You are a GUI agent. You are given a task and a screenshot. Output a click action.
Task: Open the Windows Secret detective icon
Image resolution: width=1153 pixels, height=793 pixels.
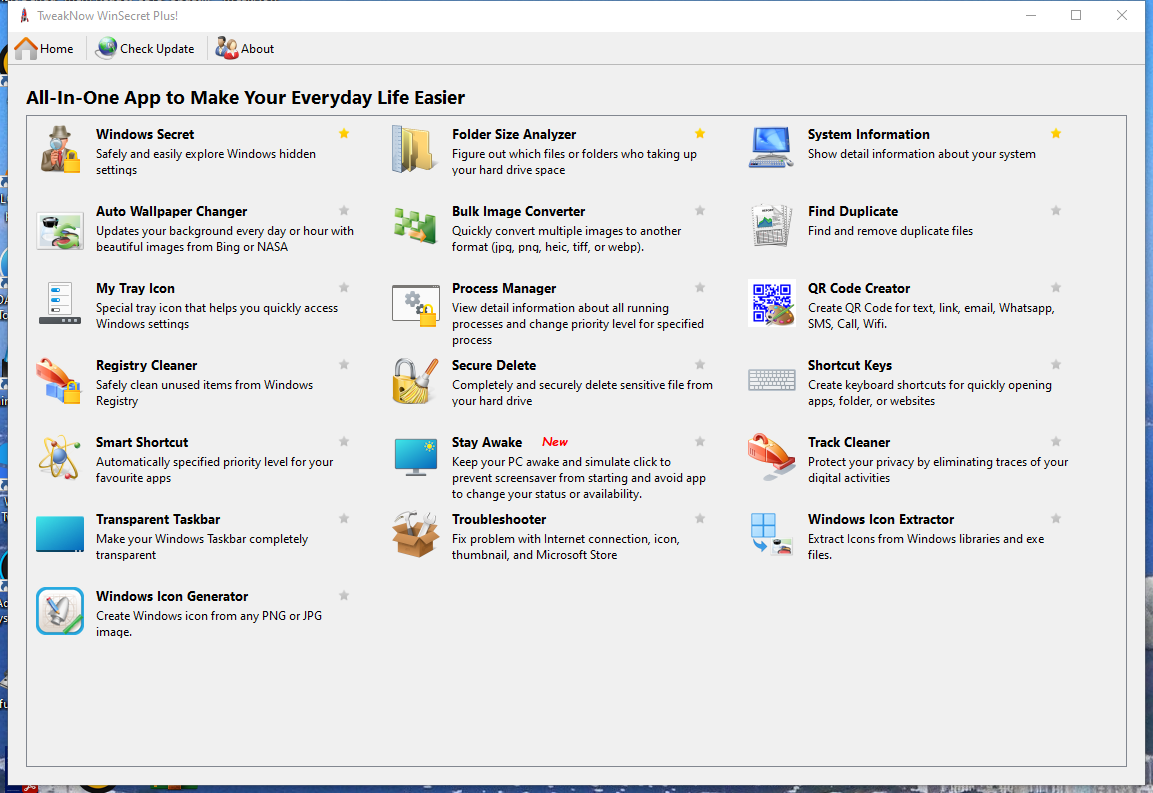pyautogui.click(x=59, y=150)
